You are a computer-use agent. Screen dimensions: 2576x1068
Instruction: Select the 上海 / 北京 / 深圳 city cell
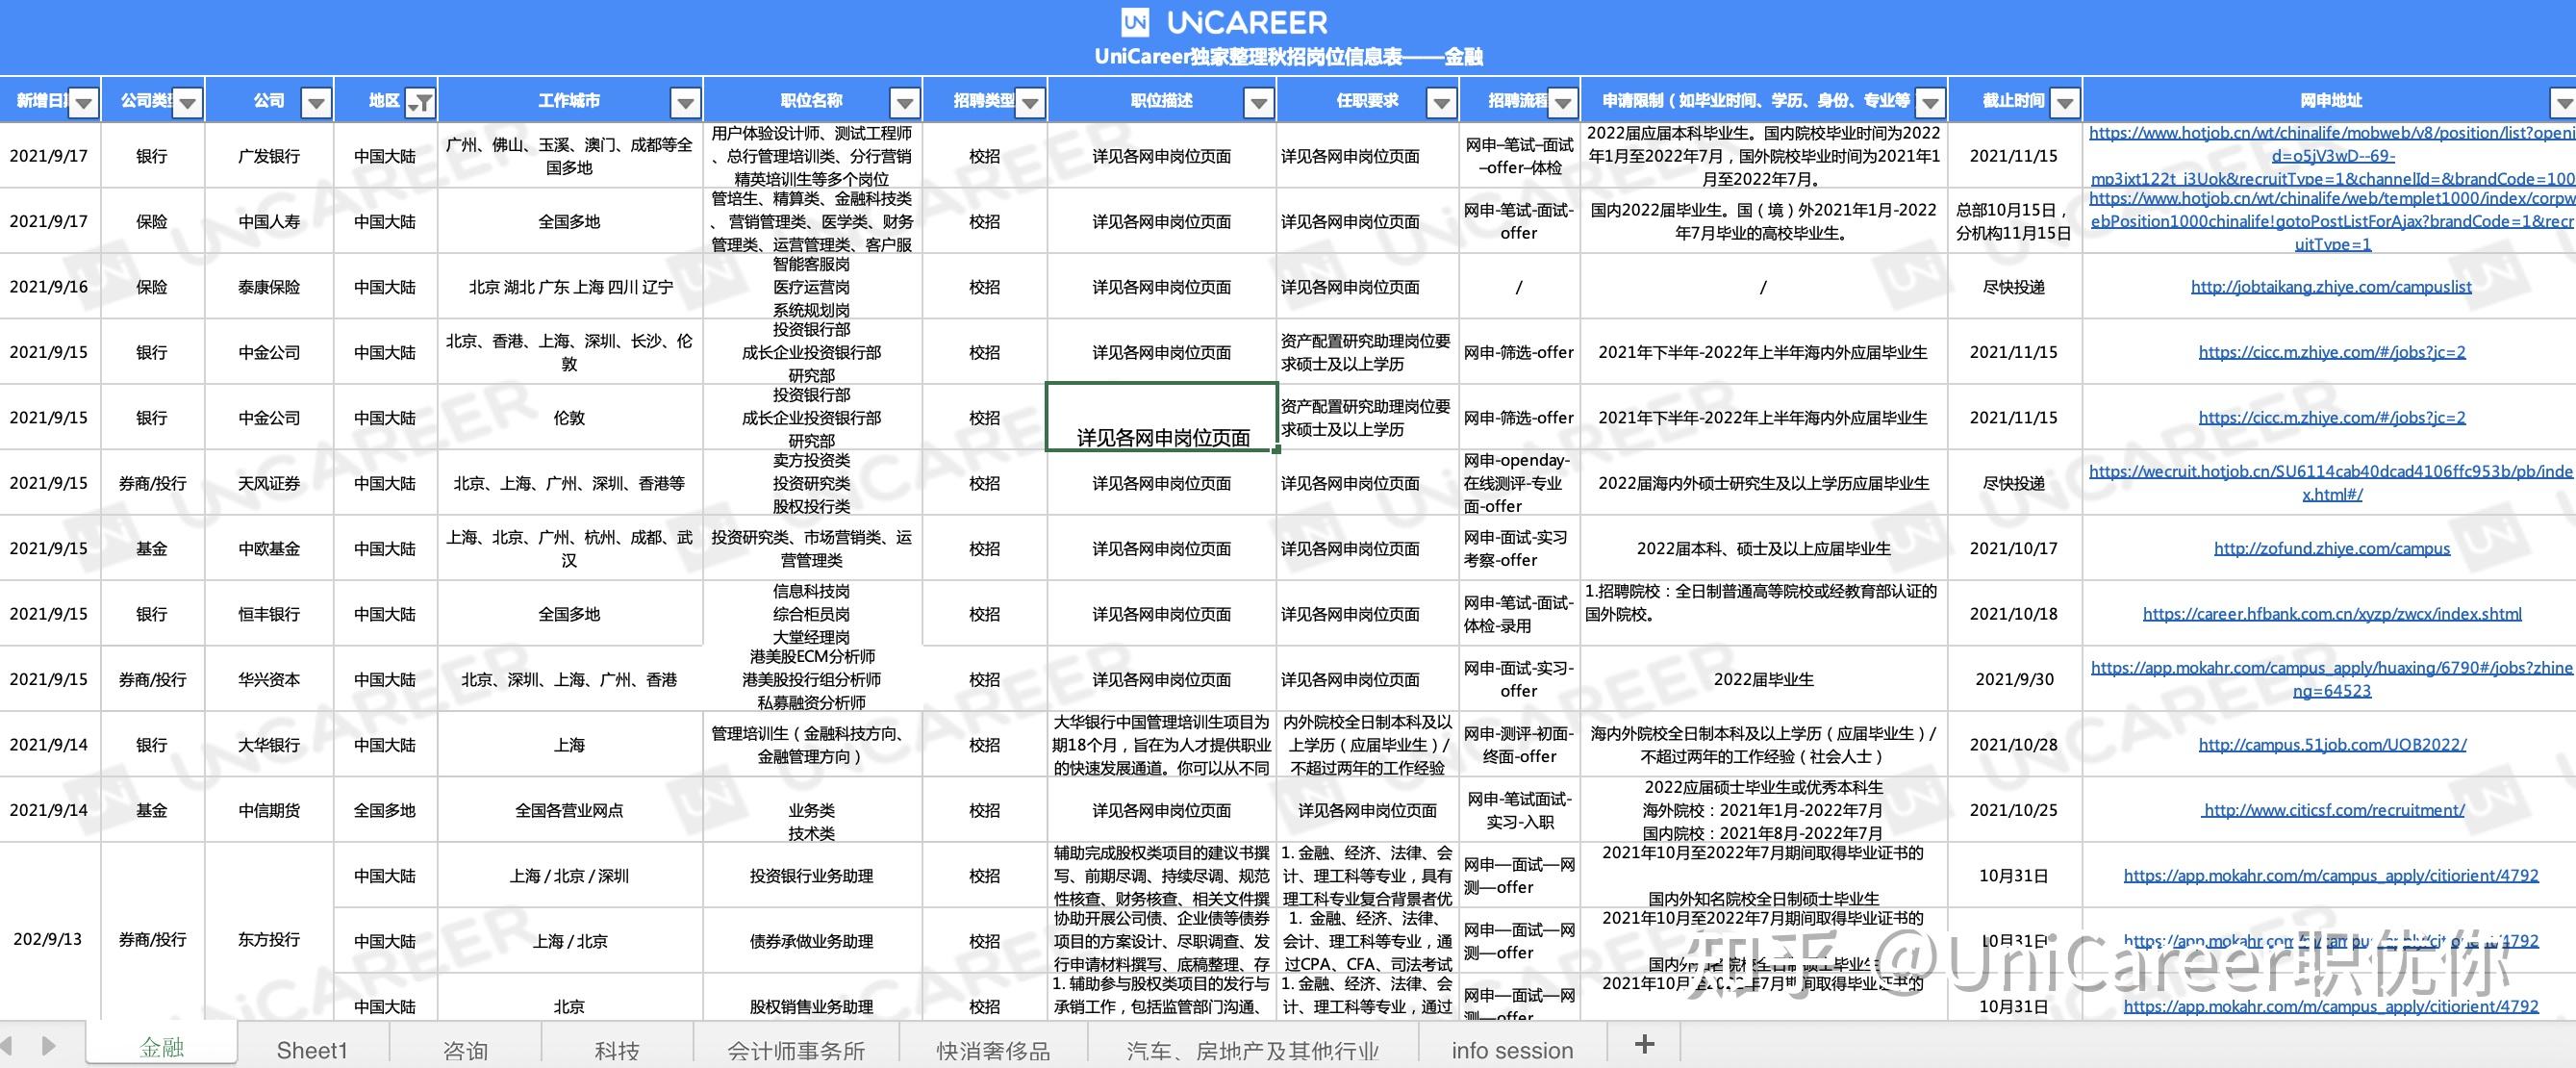coord(569,876)
